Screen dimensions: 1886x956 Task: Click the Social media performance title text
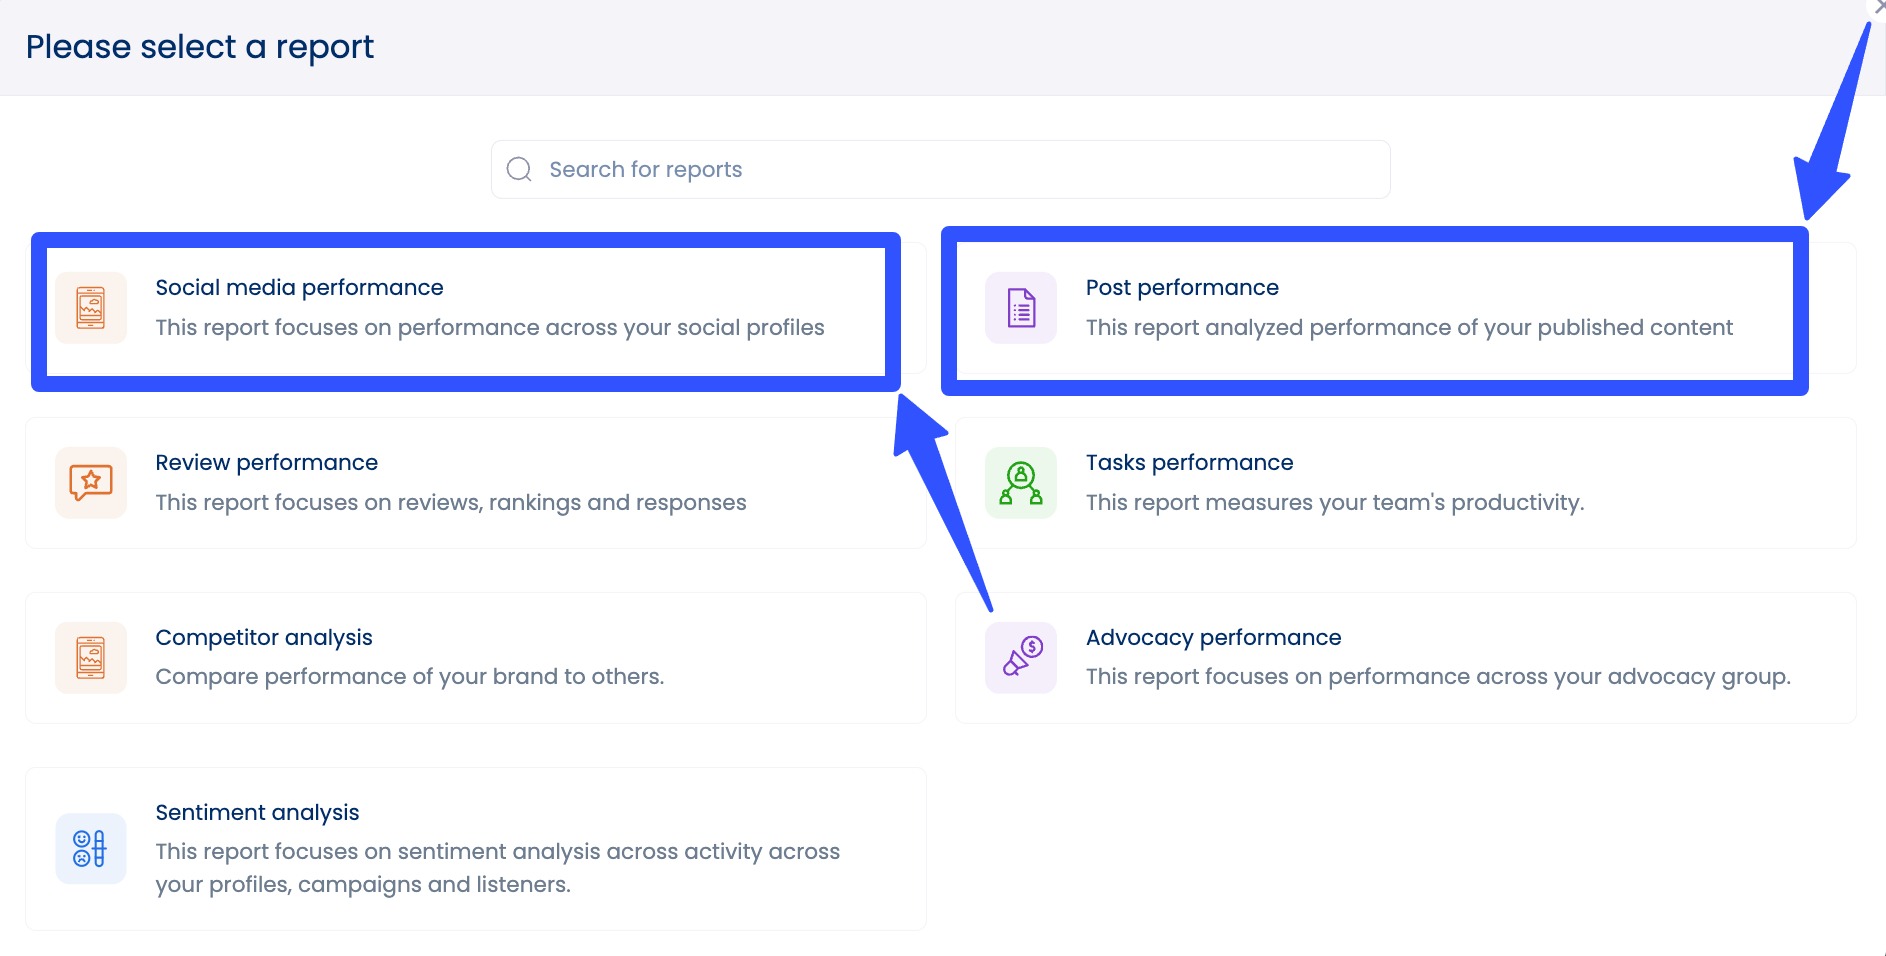point(299,287)
